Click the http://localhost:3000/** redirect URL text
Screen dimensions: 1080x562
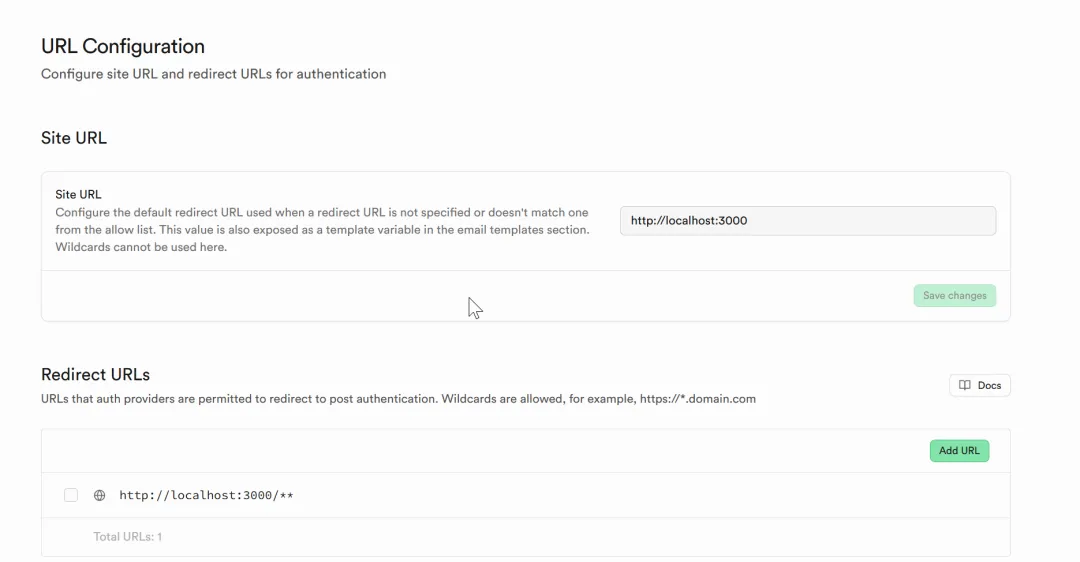[x=206, y=495]
